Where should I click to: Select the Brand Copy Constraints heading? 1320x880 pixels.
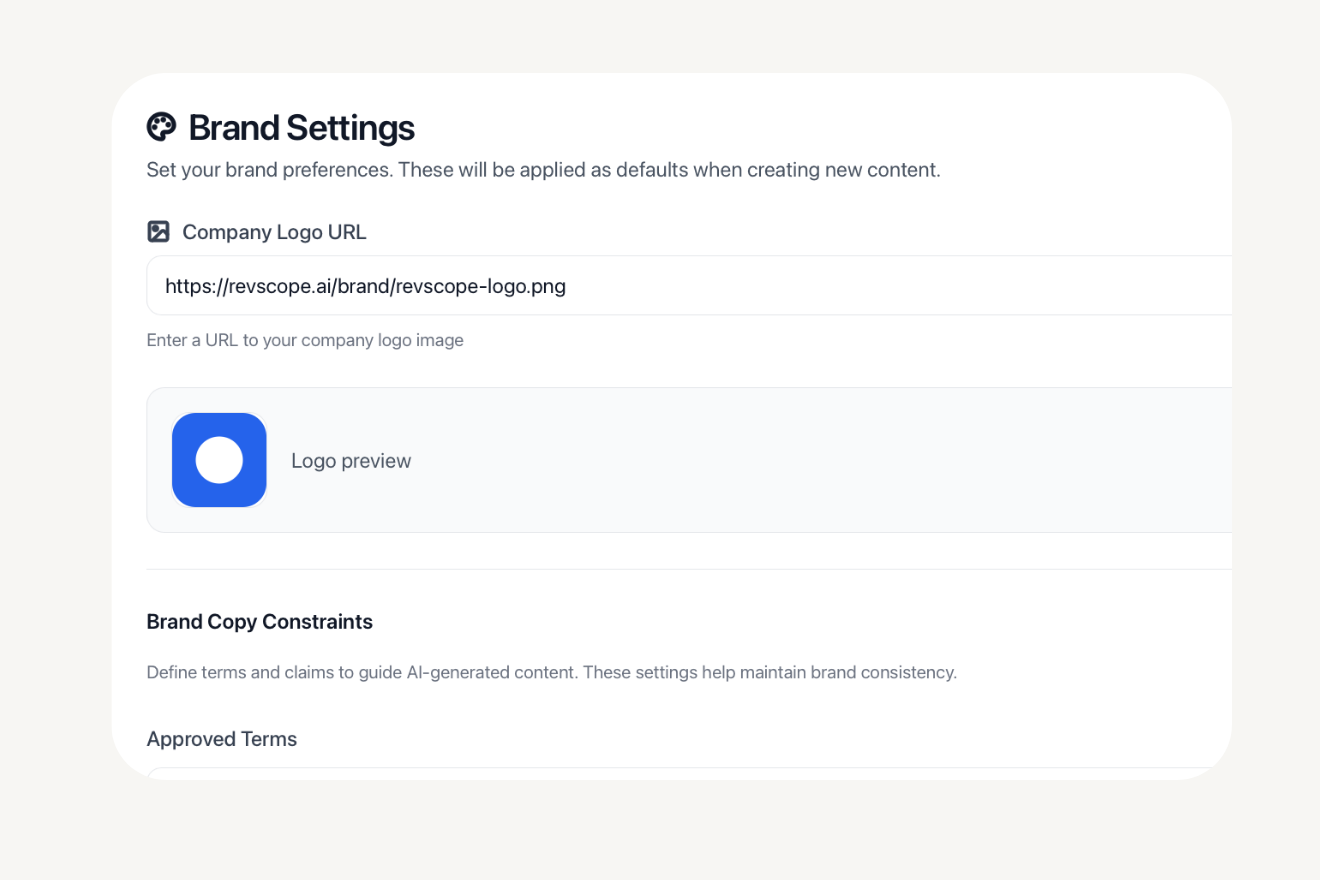(259, 622)
